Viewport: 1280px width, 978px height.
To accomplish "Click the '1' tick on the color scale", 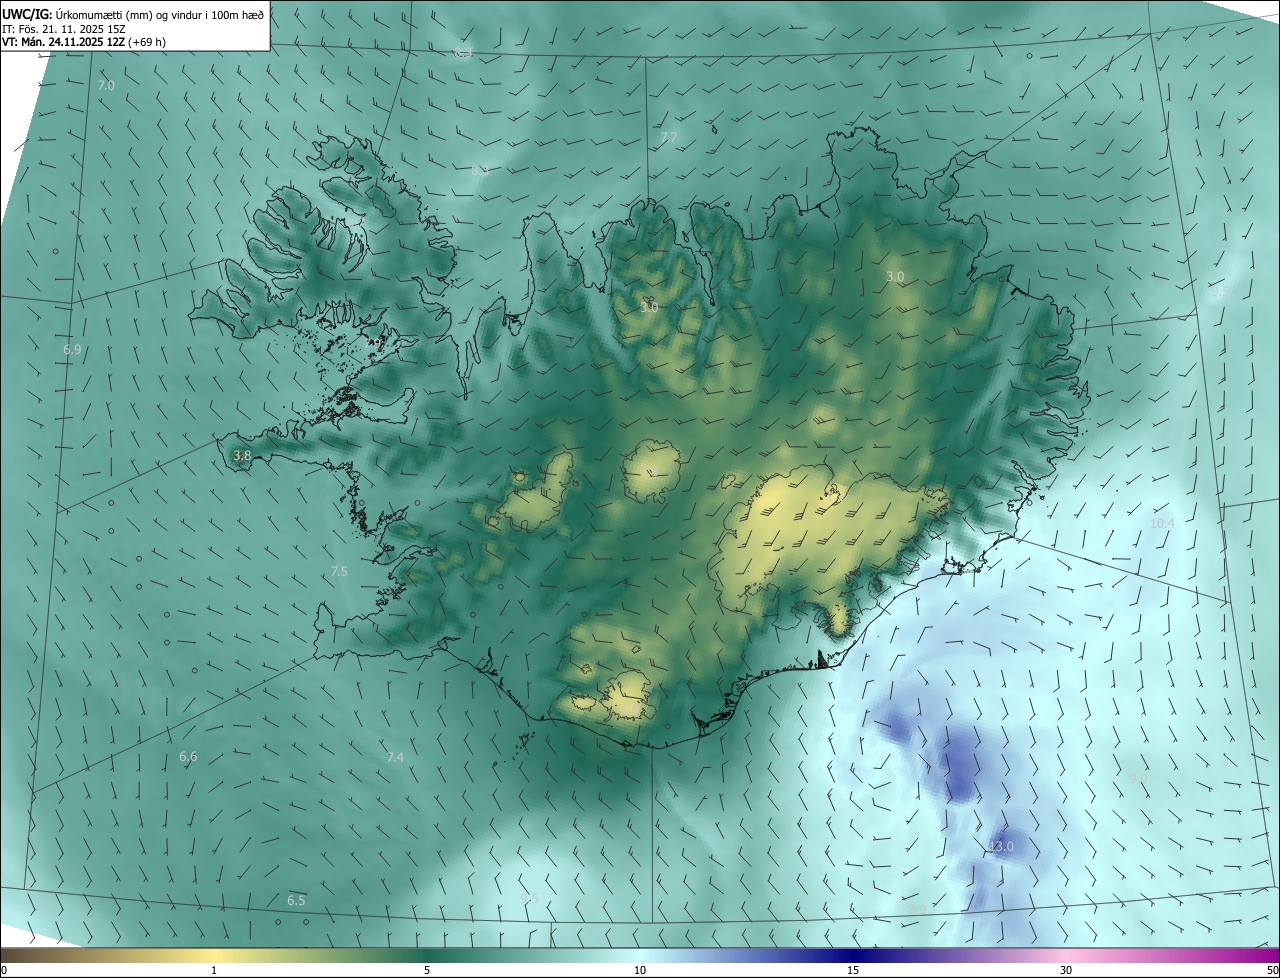I will click(x=215, y=970).
